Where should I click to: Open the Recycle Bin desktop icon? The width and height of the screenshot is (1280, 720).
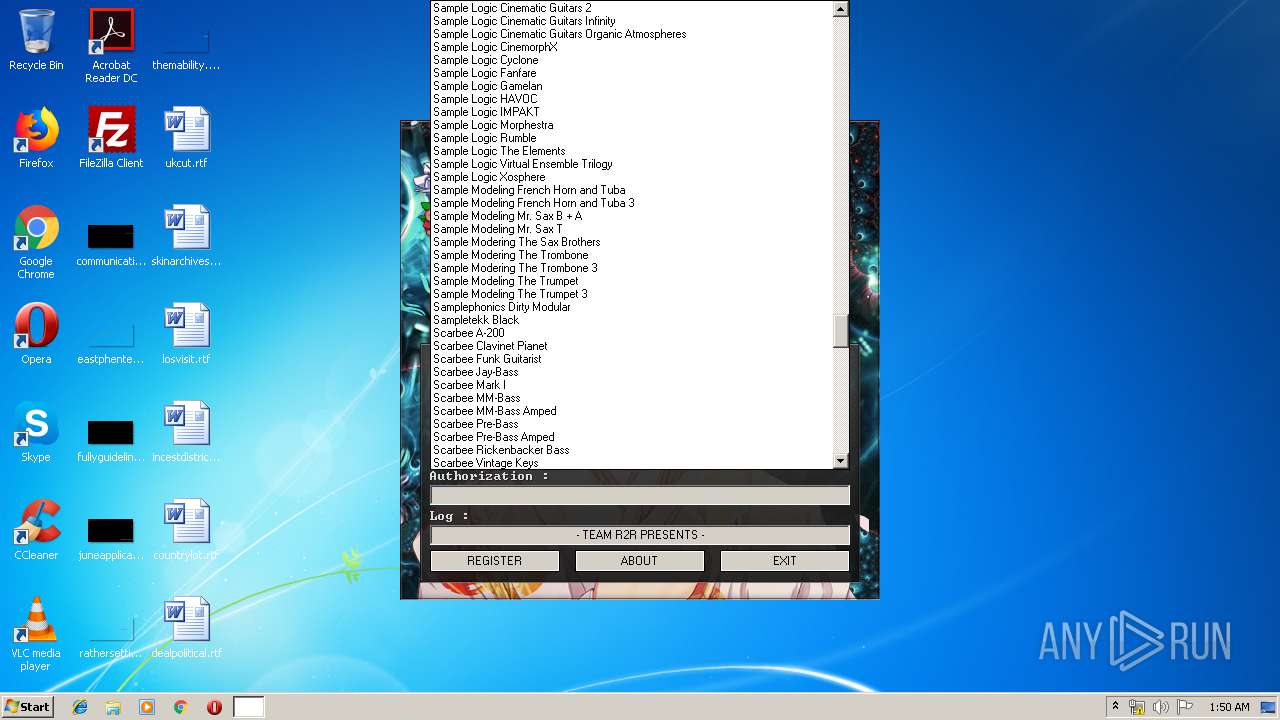click(x=36, y=40)
